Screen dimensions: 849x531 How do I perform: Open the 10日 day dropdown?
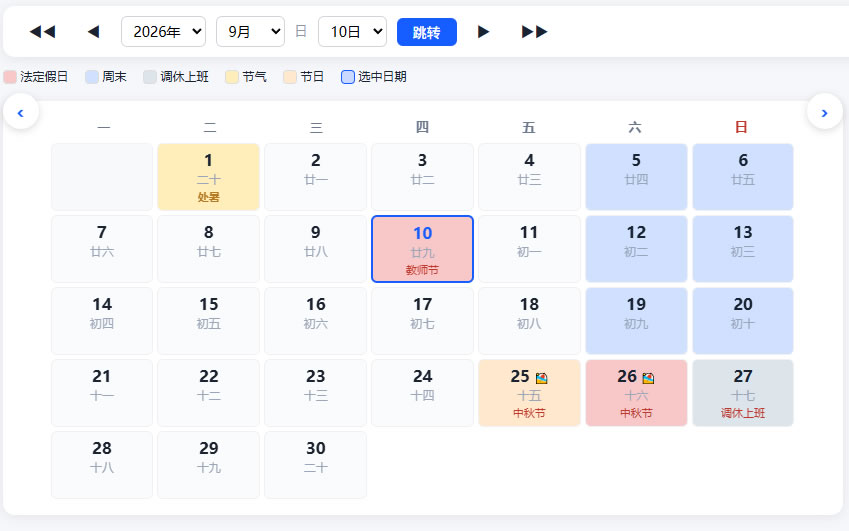point(352,32)
